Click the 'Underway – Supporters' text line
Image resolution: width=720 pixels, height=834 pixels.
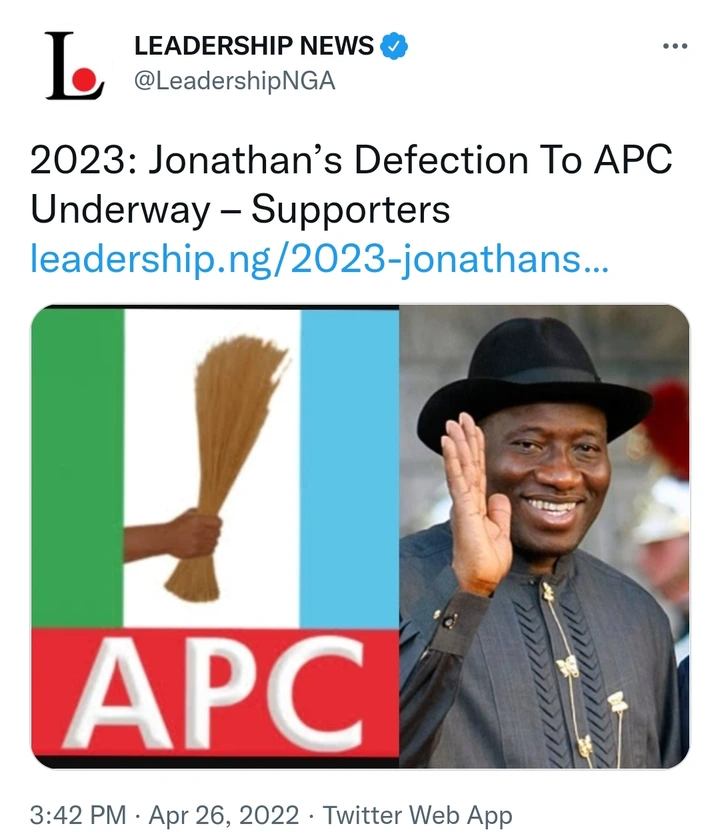240,211
